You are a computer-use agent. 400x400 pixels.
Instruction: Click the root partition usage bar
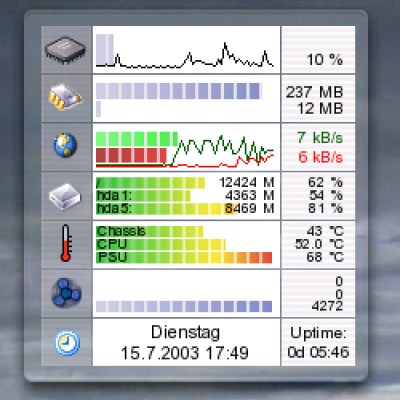click(x=150, y=183)
